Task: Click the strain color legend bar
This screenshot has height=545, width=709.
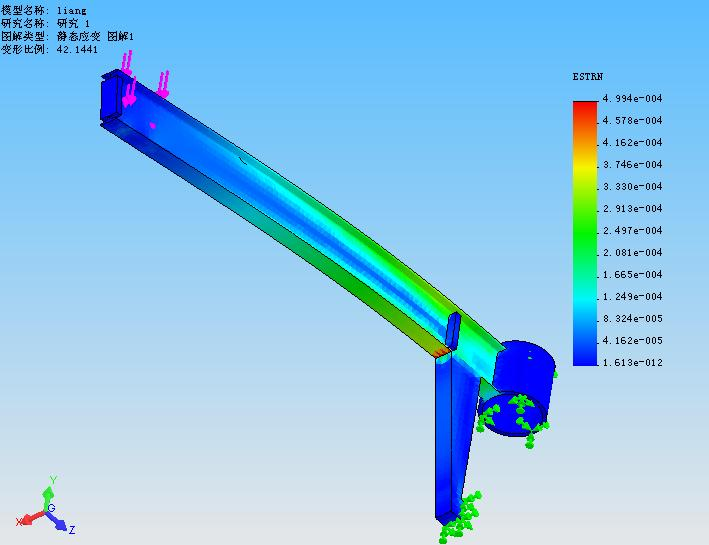Action: (x=585, y=233)
